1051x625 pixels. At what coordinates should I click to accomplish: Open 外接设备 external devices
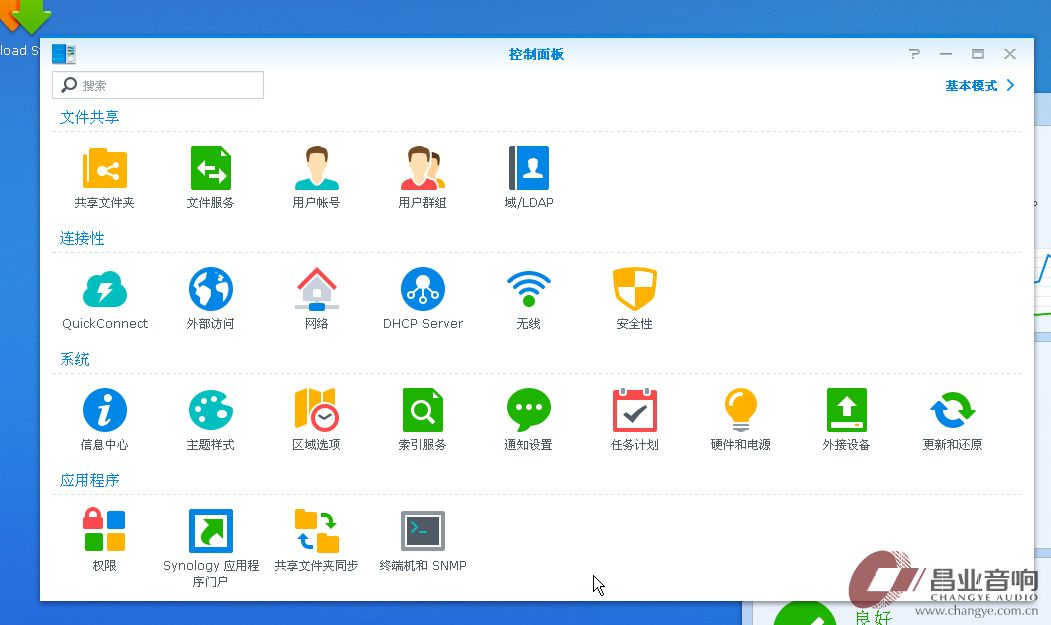(847, 410)
